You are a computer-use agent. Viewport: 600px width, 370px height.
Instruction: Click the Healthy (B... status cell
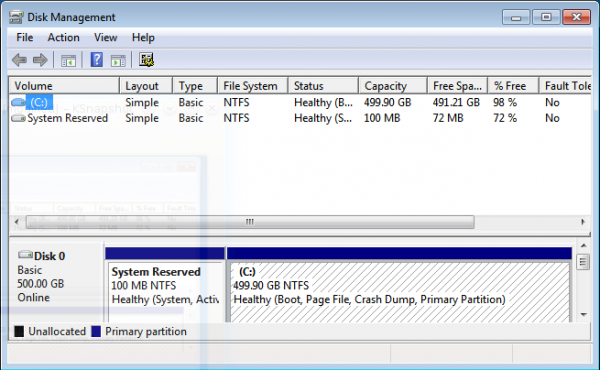[x=323, y=102]
